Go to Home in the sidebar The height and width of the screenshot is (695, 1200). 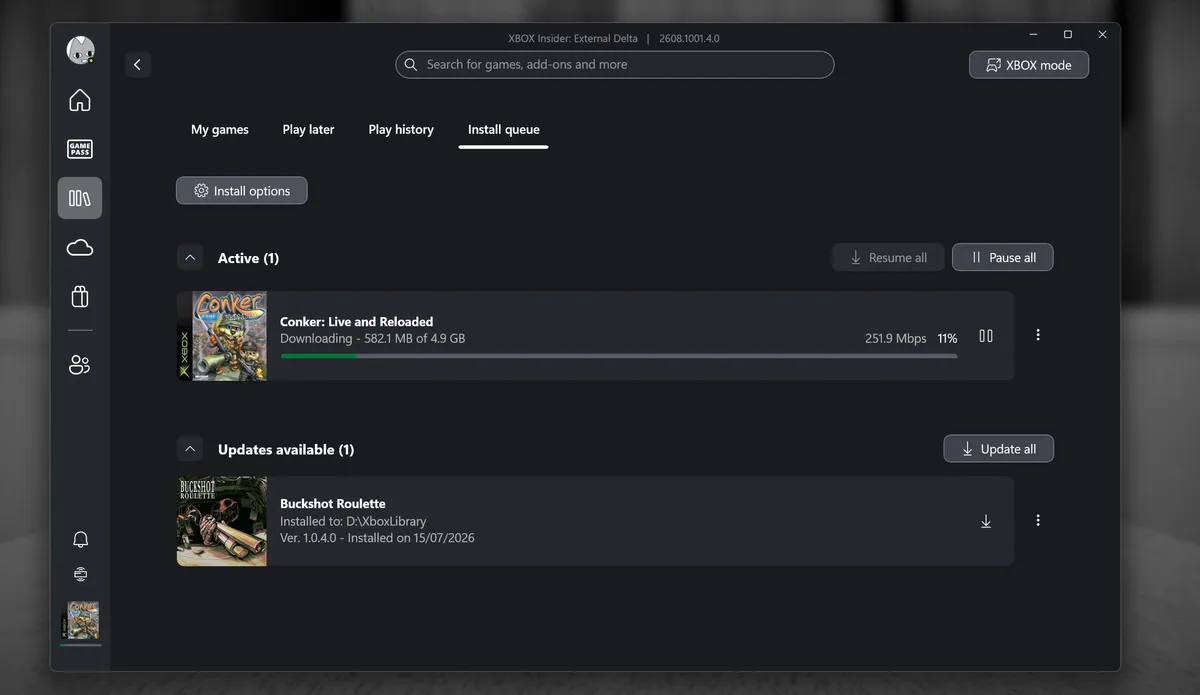(x=80, y=100)
